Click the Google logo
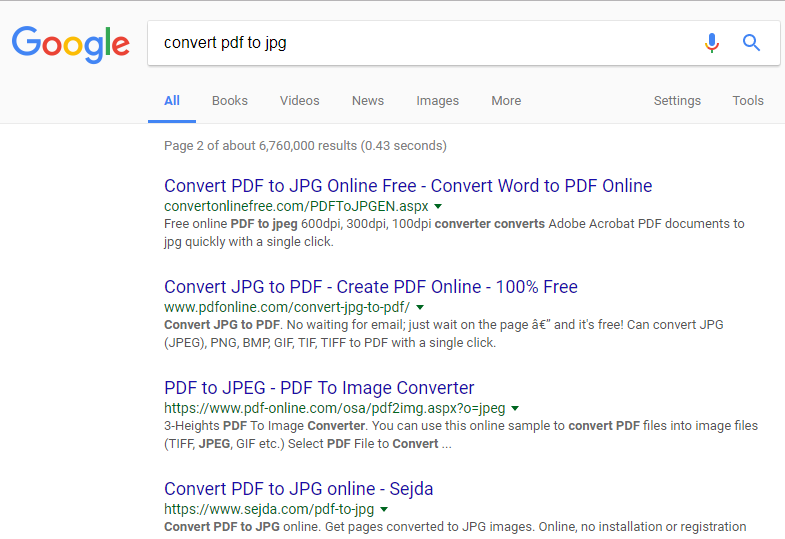The width and height of the screenshot is (785, 539). 71,44
